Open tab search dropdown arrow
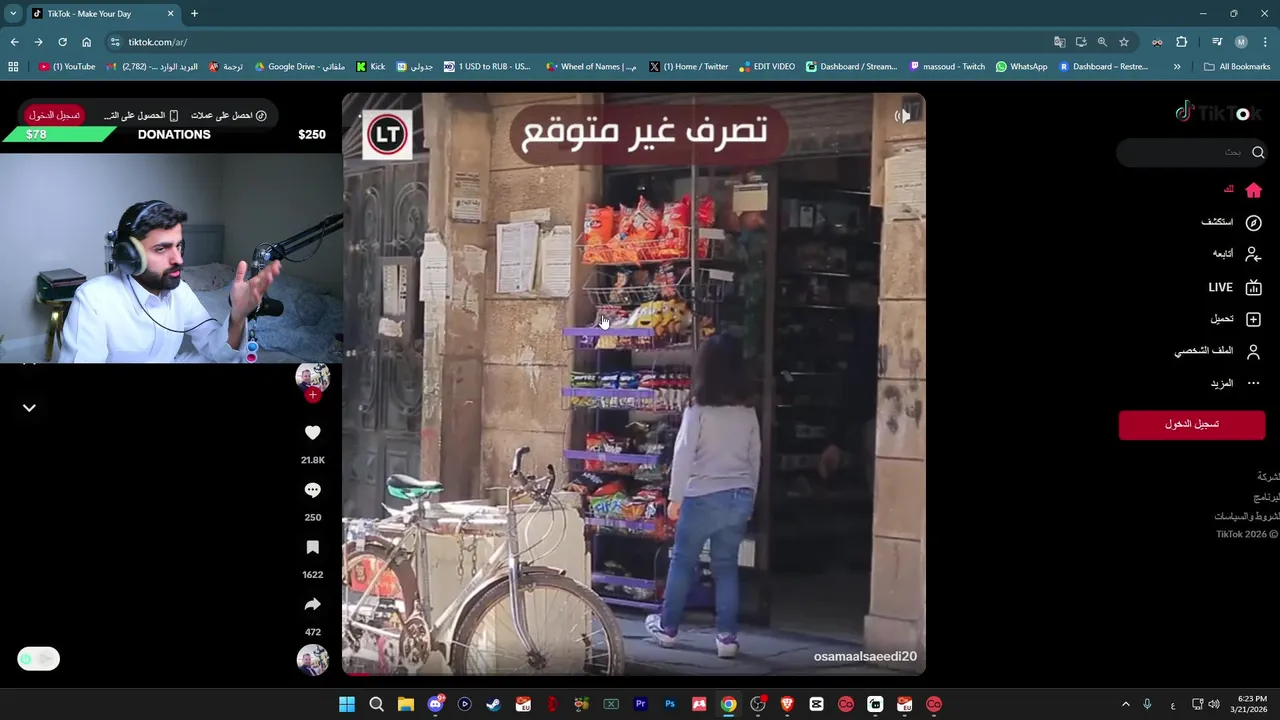Viewport: 1280px width, 720px height. [x=13, y=14]
